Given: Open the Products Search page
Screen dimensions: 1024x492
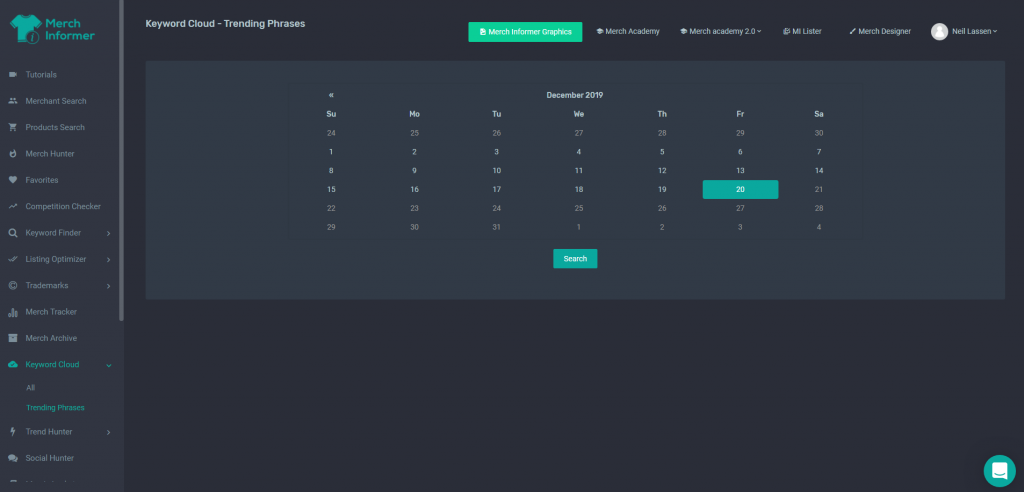Looking at the screenshot, I should coord(55,127).
